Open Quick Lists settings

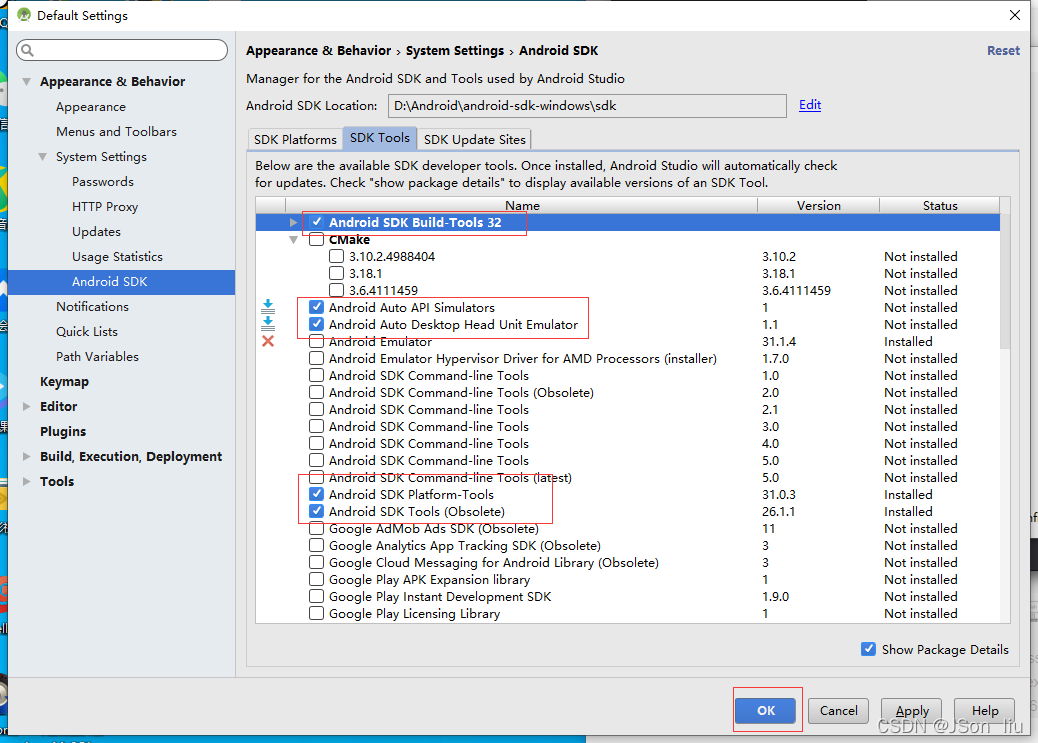[87, 332]
